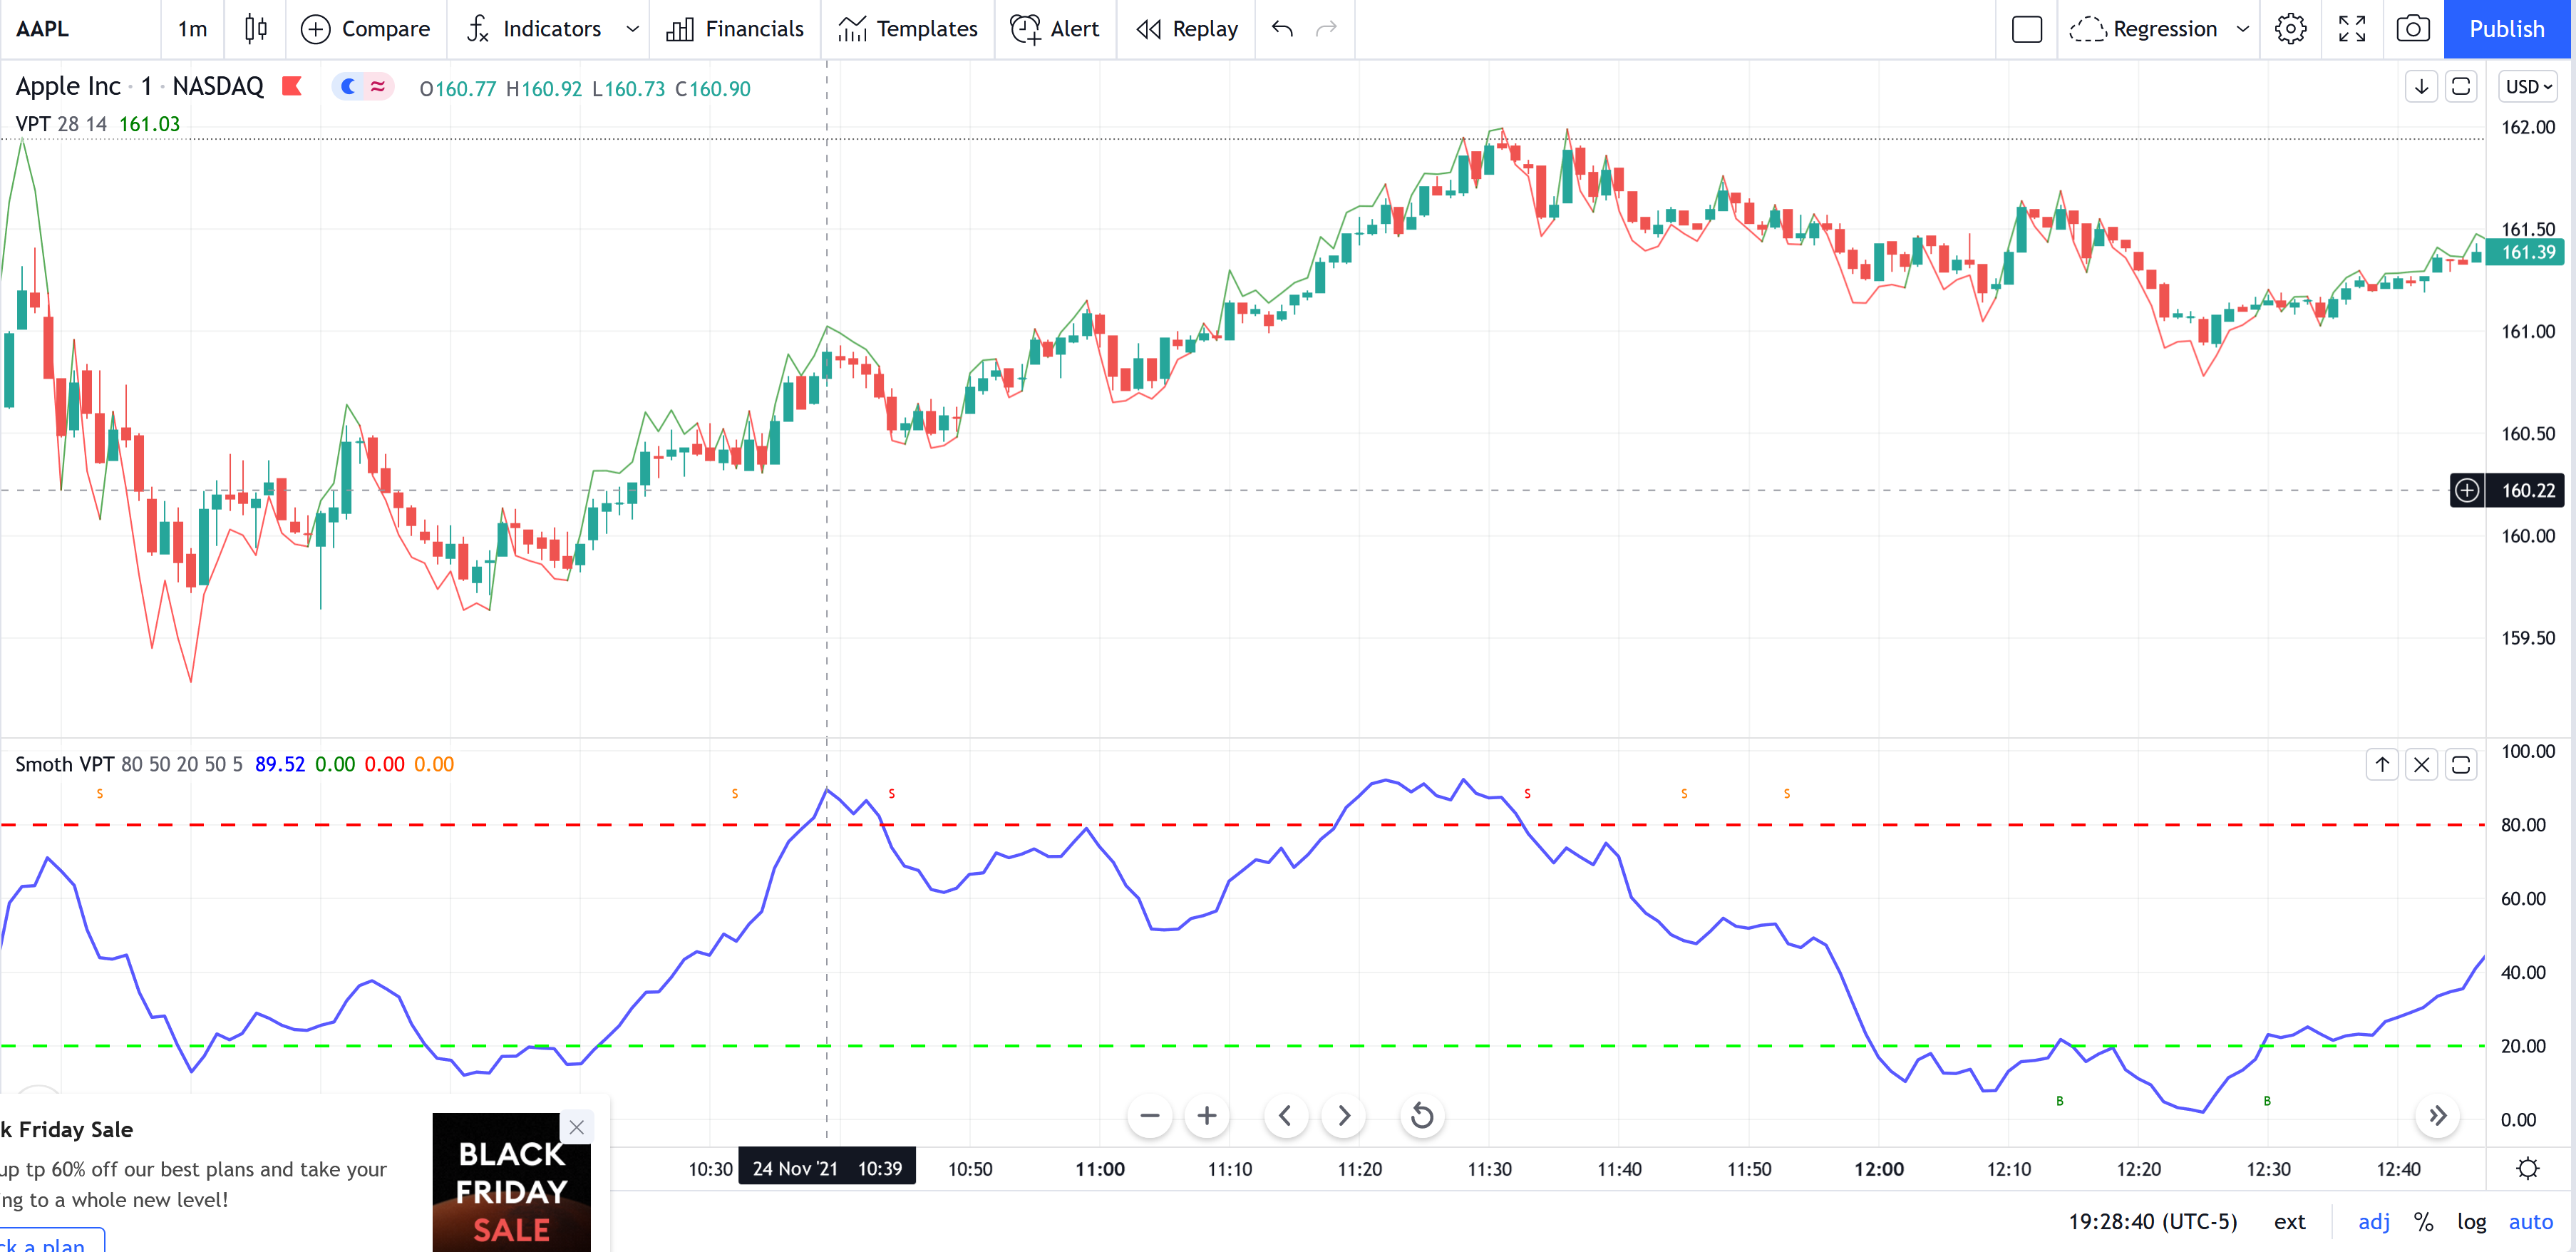The width and height of the screenshot is (2576, 1252).
Task: Expand the favorite indicators dropdown arrow
Action: [632, 29]
